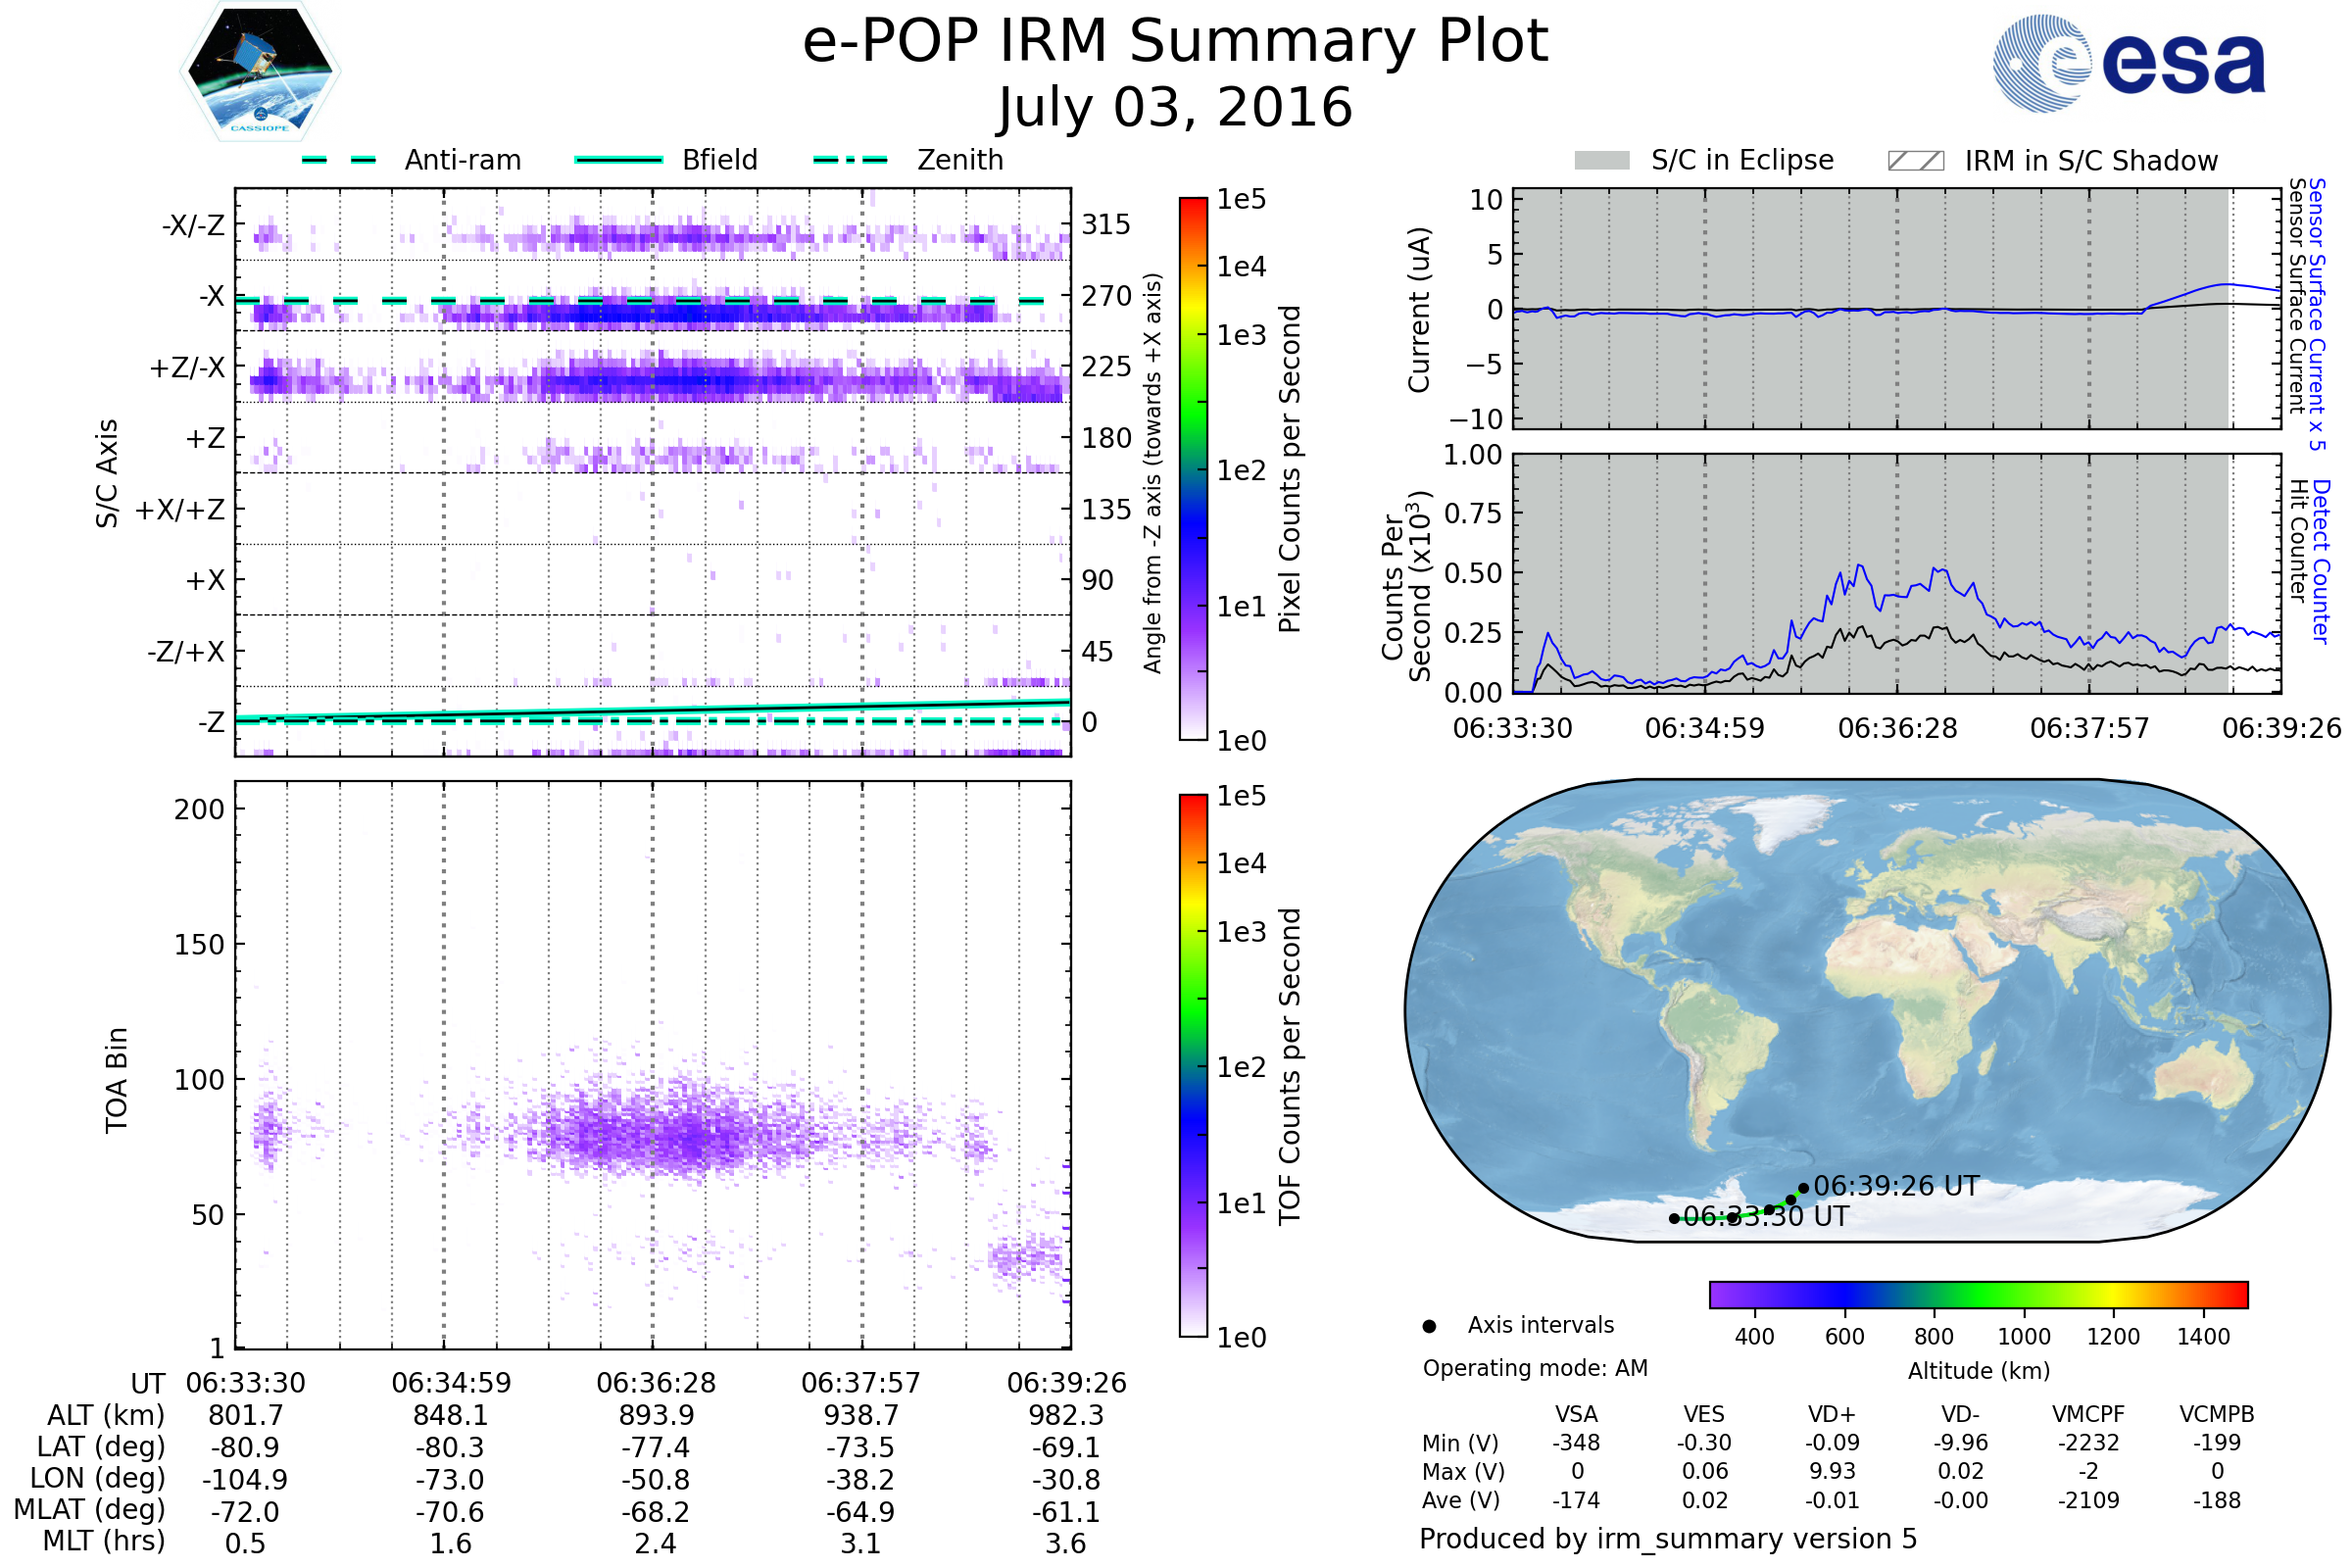Viewport: 2352px width, 1568px height.
Task: Click the CASSIOPE satellite hexagon logo
Action: [x=260, y=72]
